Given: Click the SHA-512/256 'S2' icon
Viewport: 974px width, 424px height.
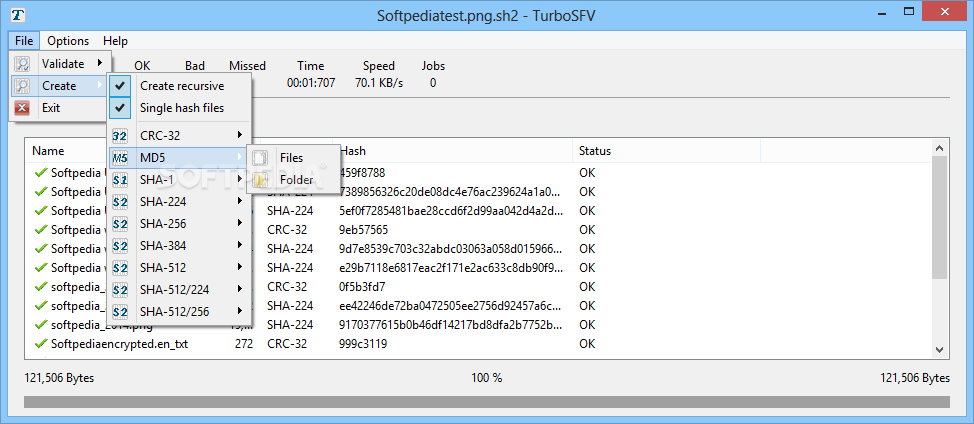Looking at the screenshot, I should [x=121, y=312].
